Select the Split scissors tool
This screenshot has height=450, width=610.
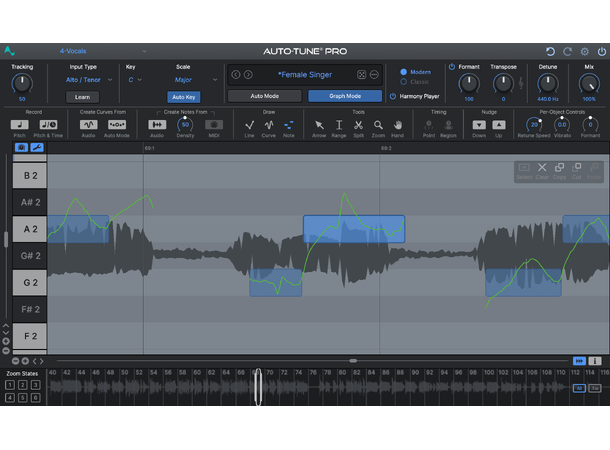(x=358, y=125)
